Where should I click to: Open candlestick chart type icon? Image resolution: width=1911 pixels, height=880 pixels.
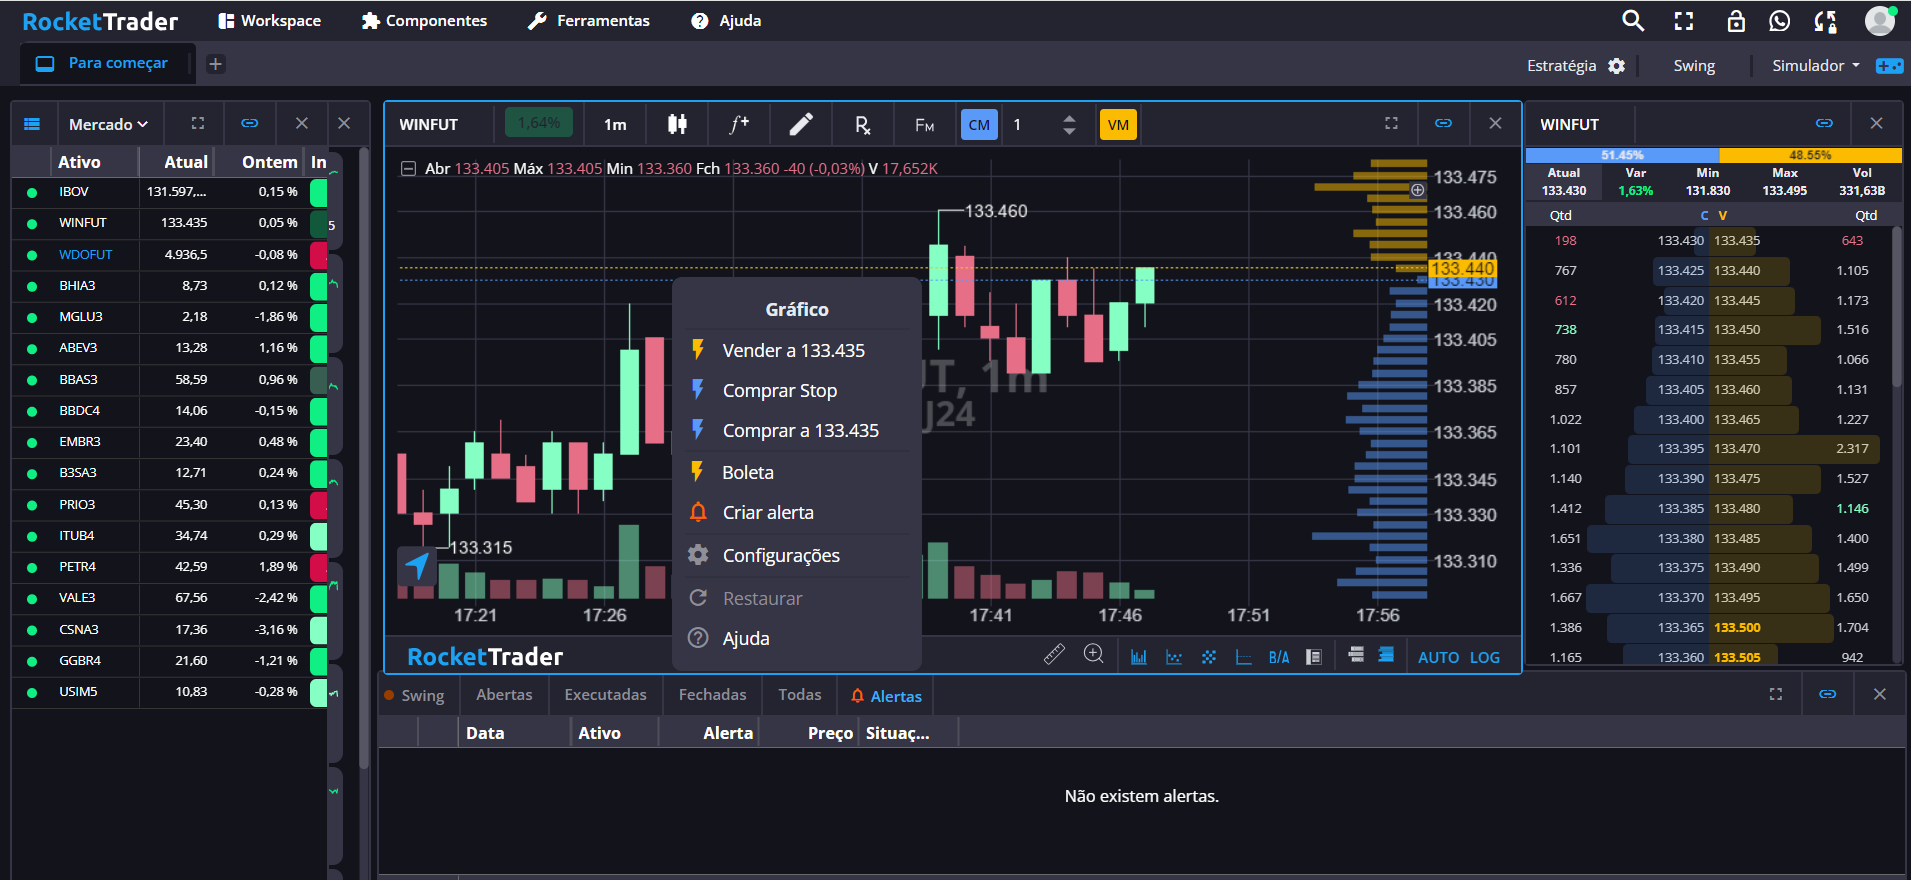pyautogui.click(x=677, y=124)
